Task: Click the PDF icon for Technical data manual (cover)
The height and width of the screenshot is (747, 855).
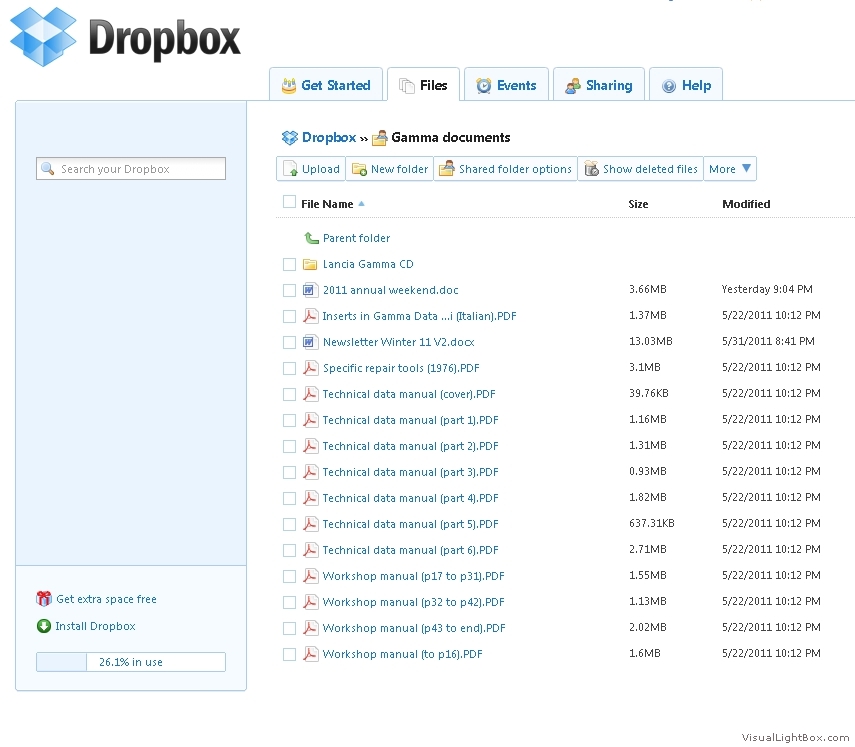Action: coord(310,394)
